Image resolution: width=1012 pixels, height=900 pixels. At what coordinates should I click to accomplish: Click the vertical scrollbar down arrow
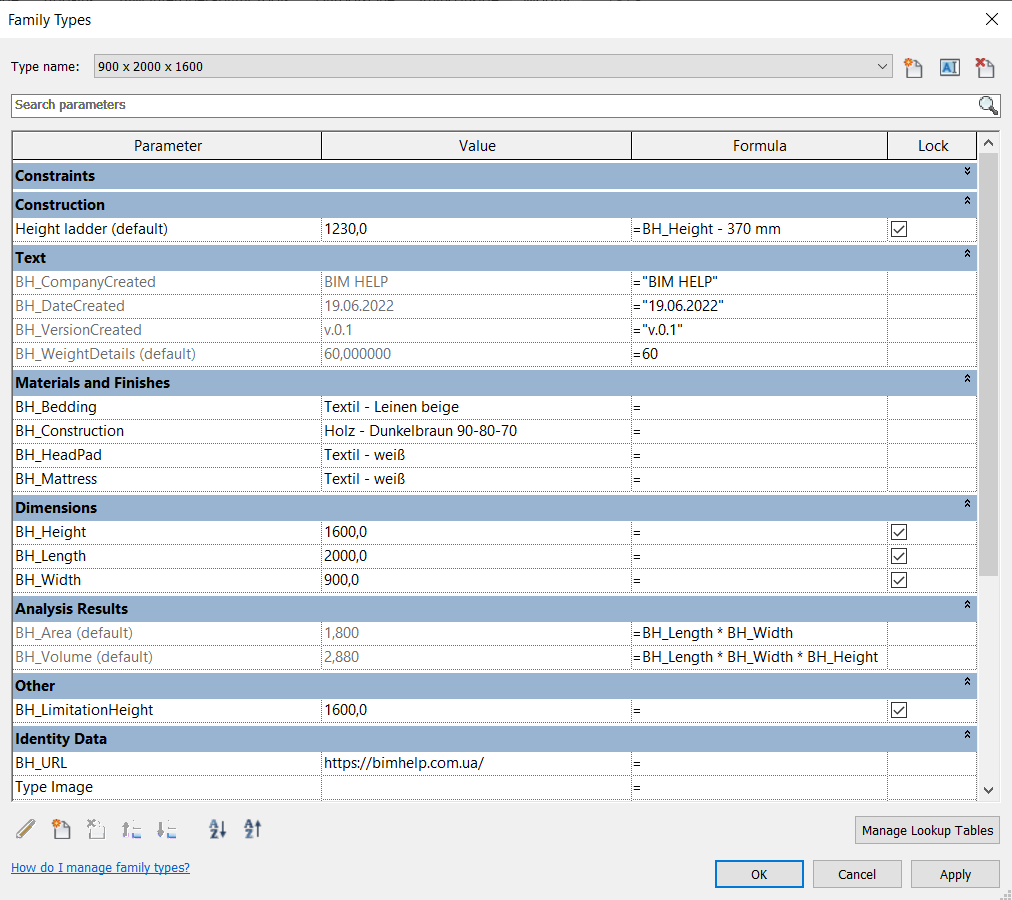988,790
